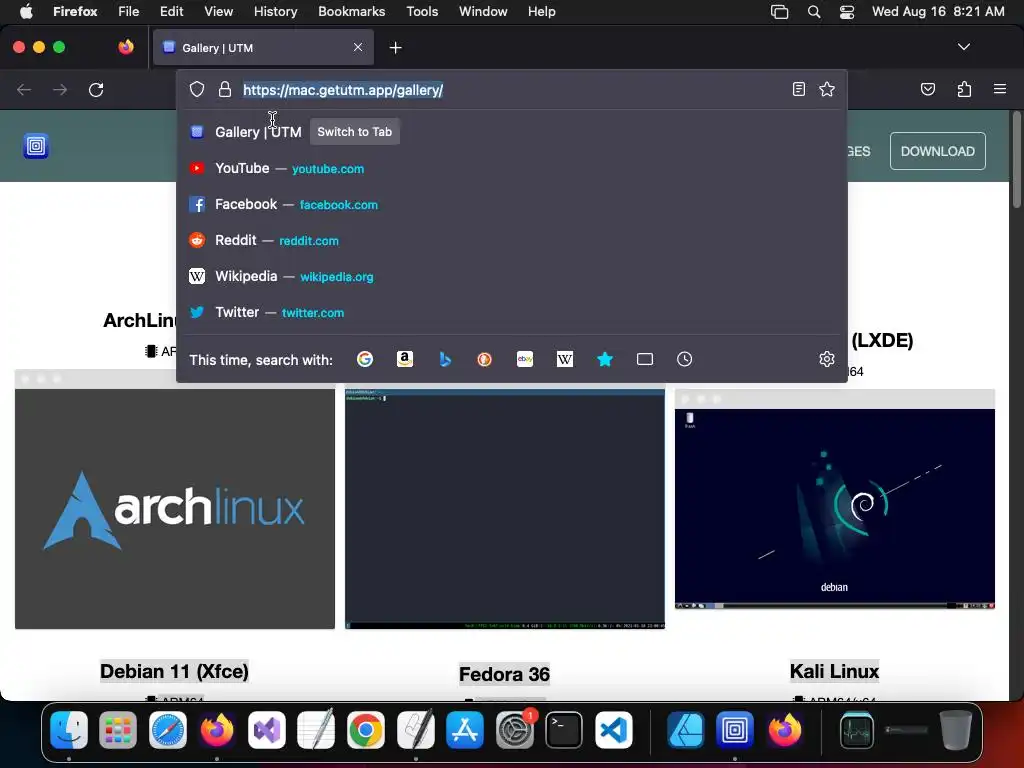Search this time with Wikipedia icon
Viewport: 1024px width, 768px height.
click(565, 359)
